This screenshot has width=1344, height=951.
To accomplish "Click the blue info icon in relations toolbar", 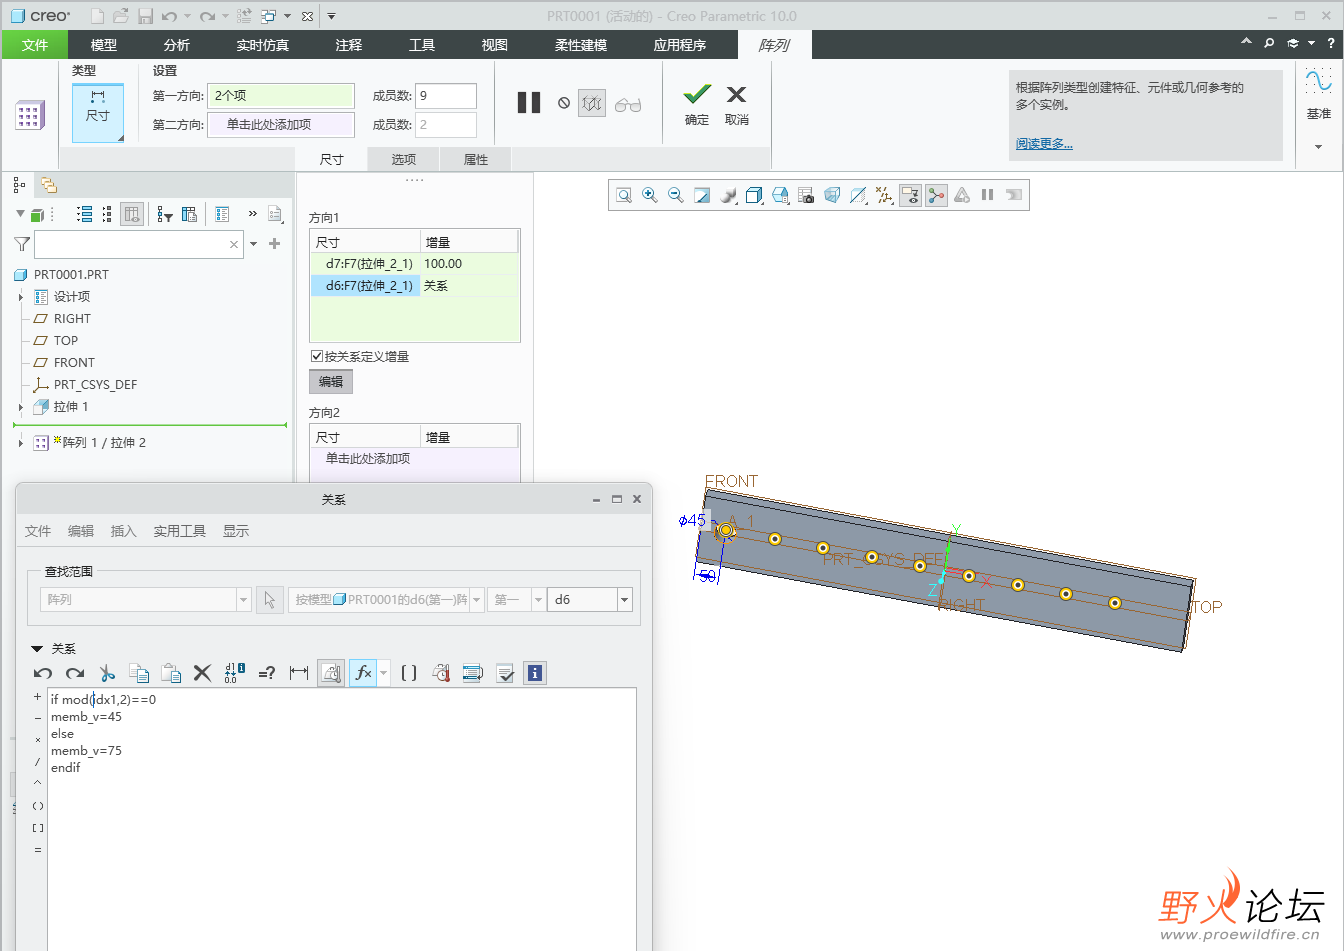I will pos(535,673).
